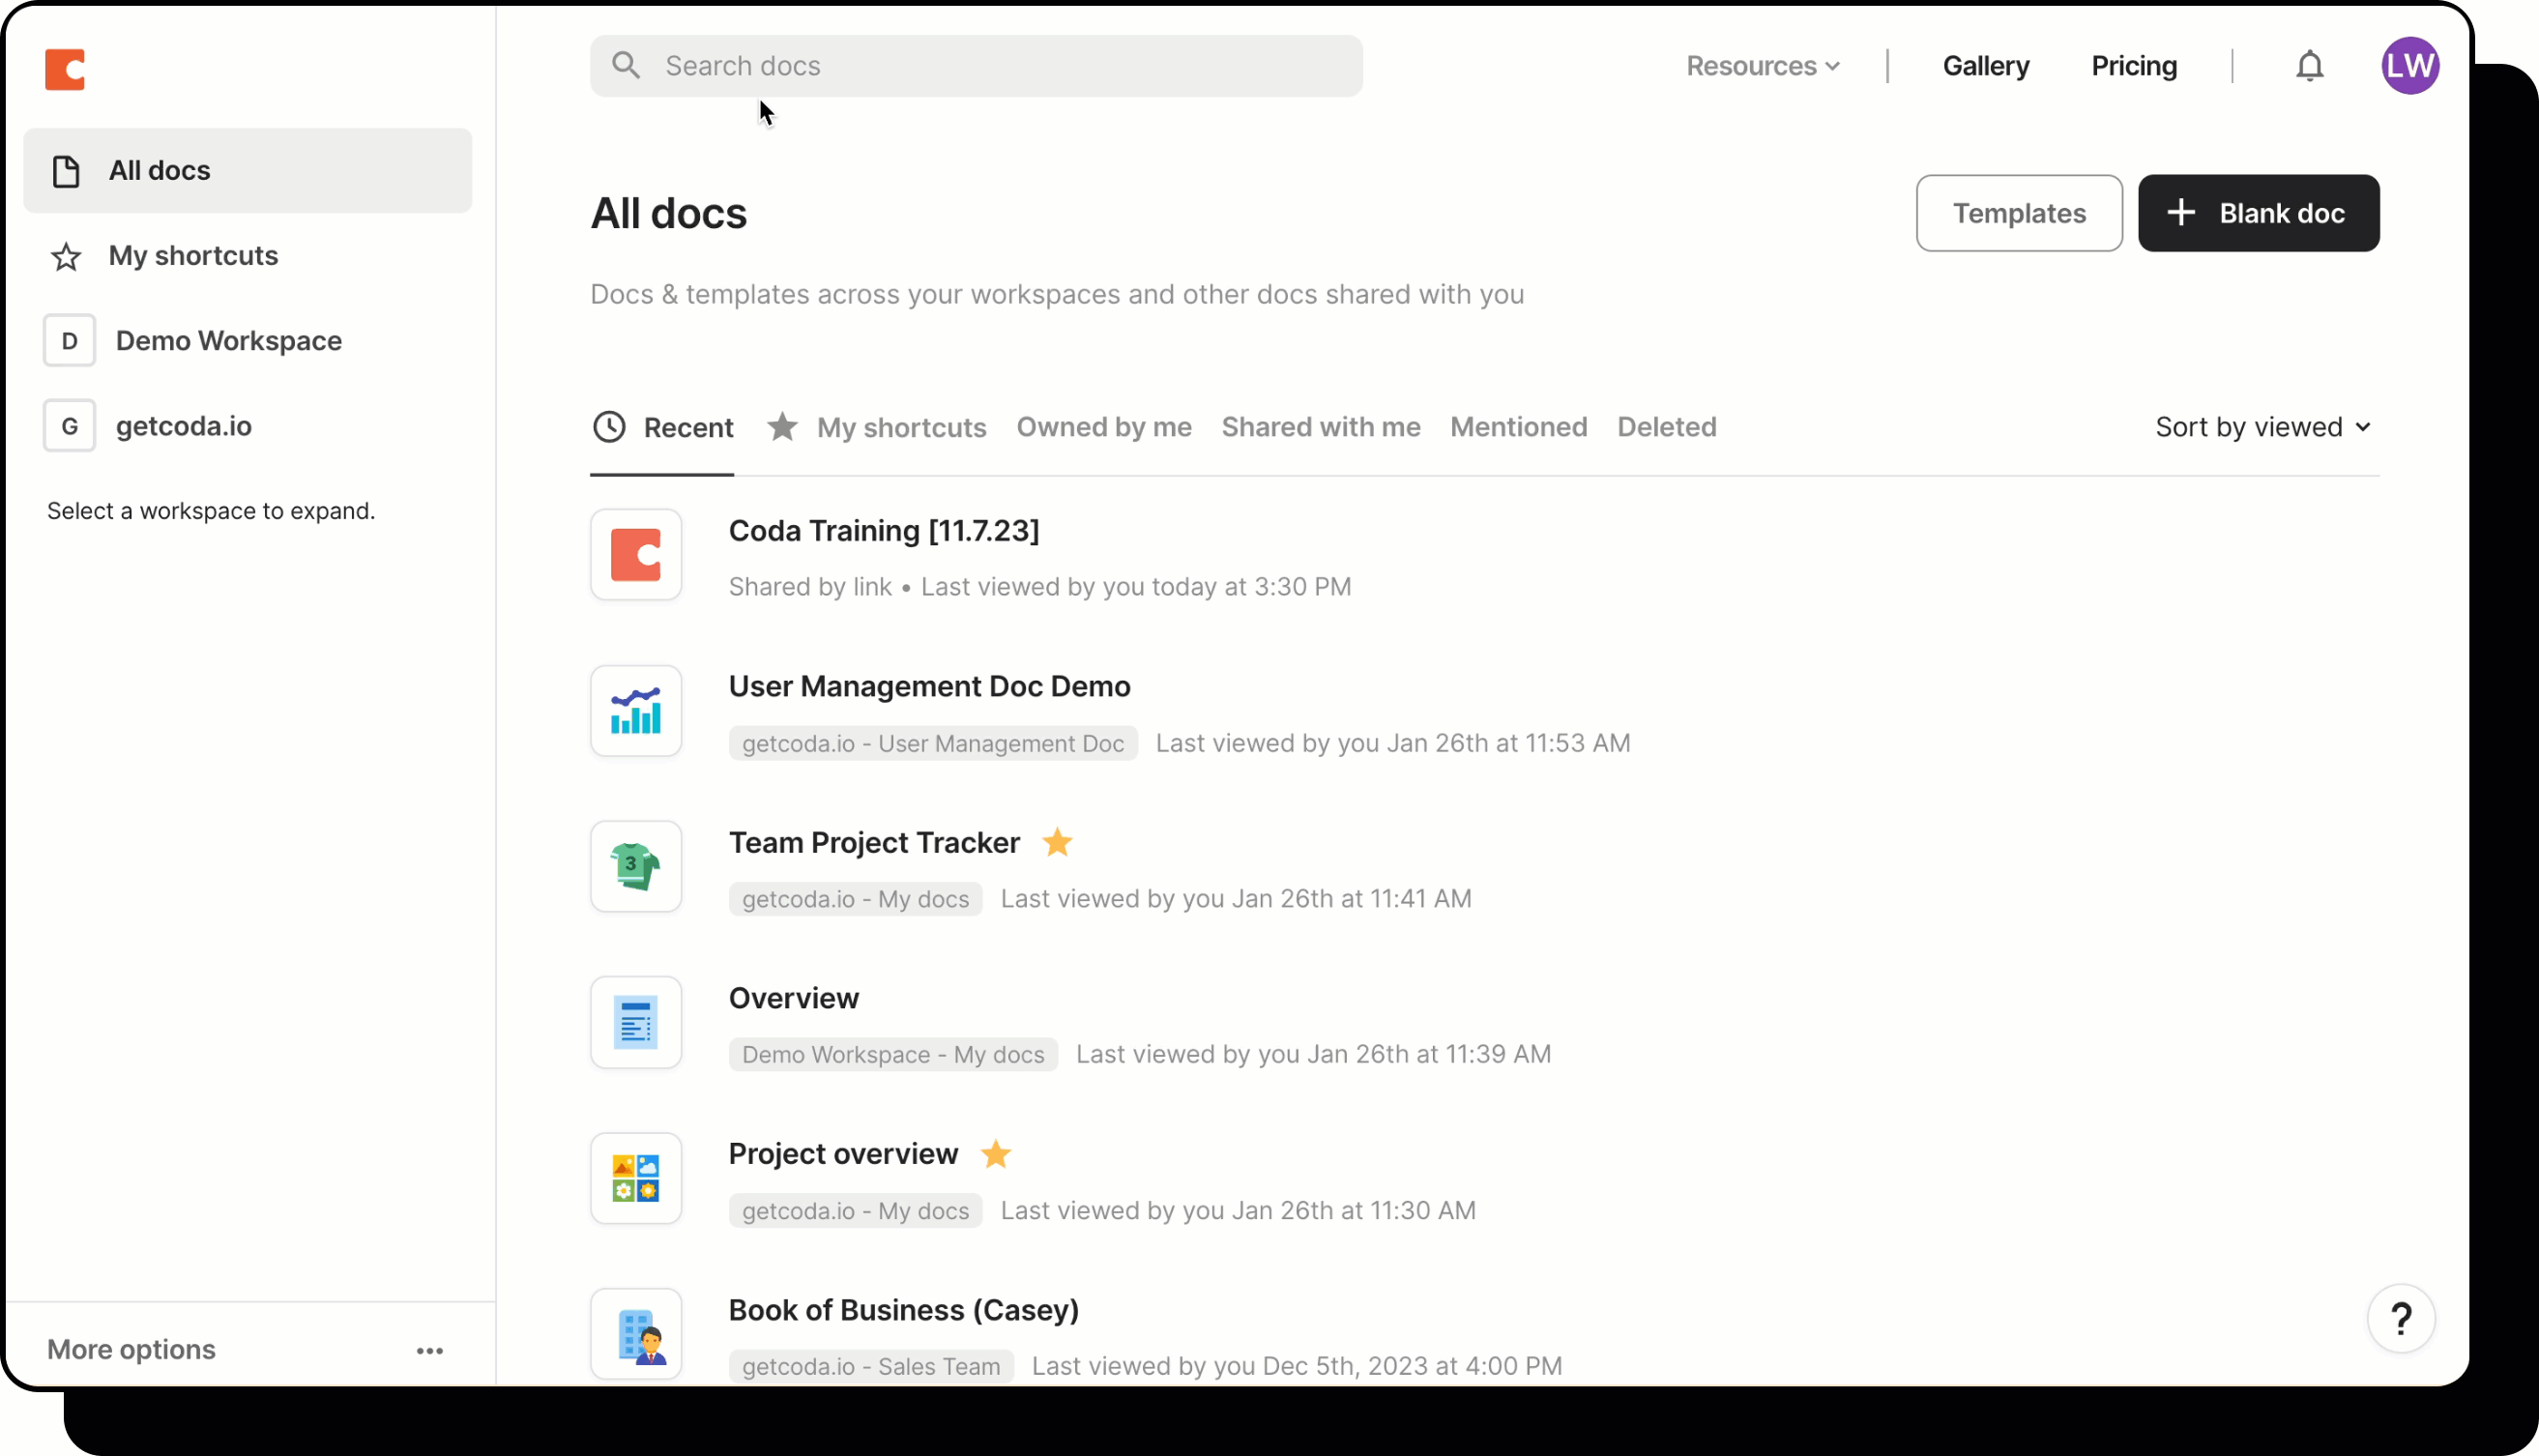Expand the Demo Workspace in sidebar
The height and width of the screenshot is (1456, 2539).
[228, 341]
